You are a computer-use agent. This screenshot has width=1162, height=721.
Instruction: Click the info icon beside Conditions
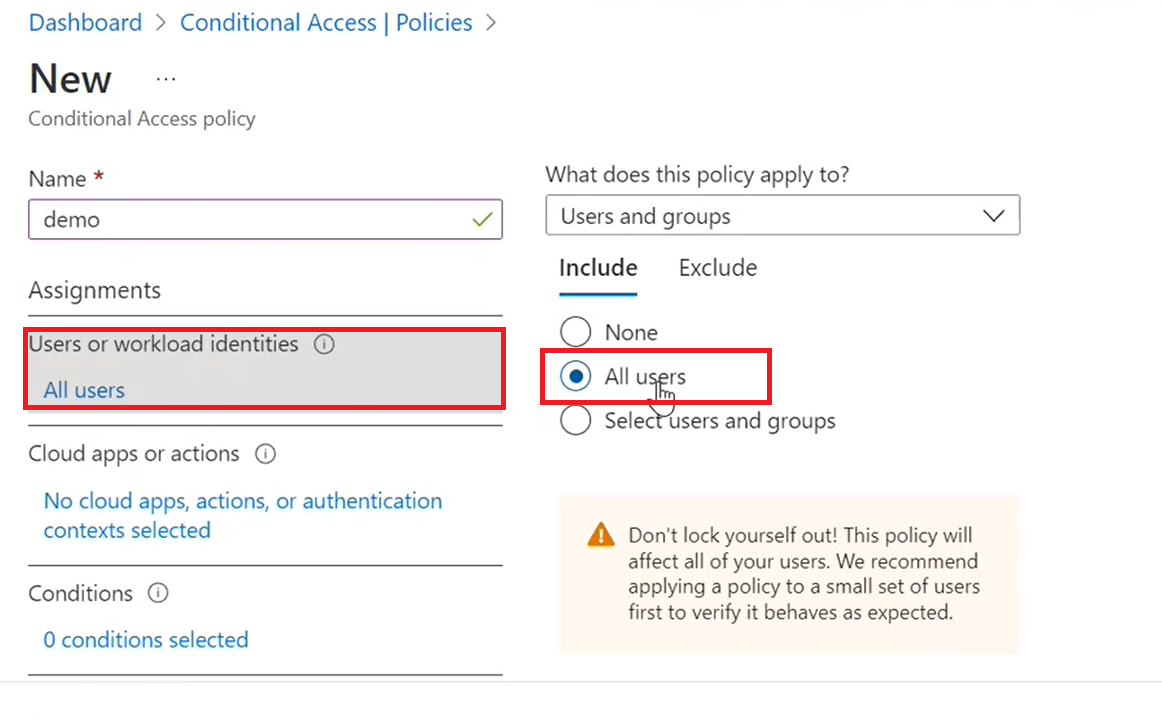(x=157, y=593)
